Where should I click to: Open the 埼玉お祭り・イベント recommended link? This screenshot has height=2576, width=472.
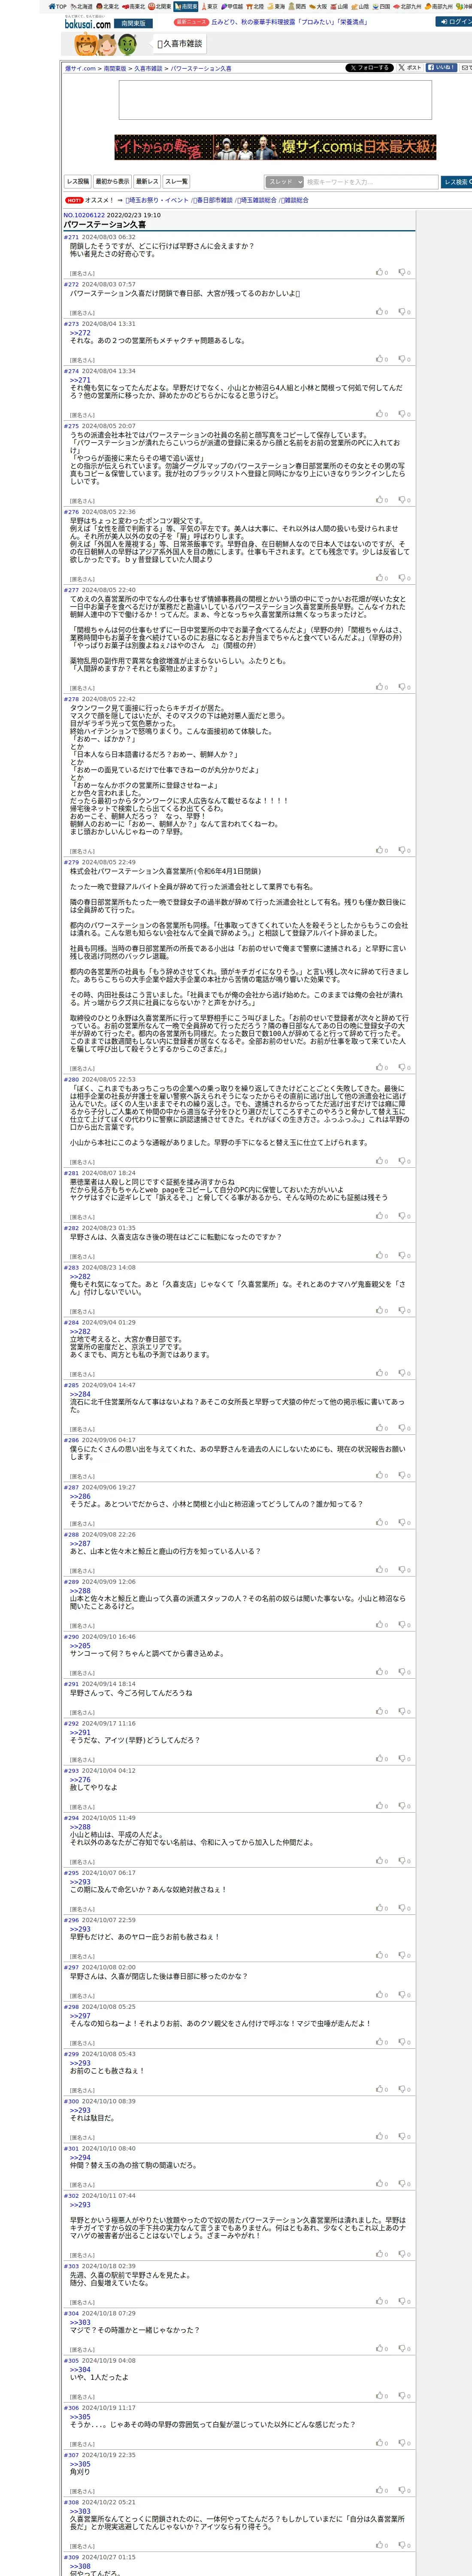point(157,200)
